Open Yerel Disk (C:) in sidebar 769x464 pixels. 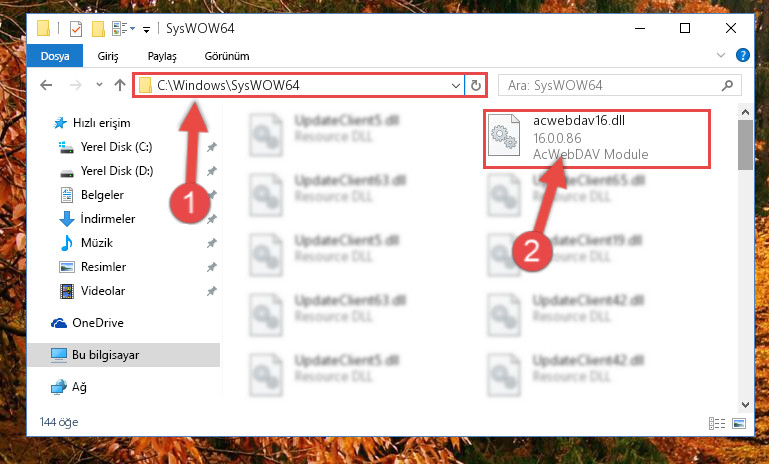click(x=116, y=147)
